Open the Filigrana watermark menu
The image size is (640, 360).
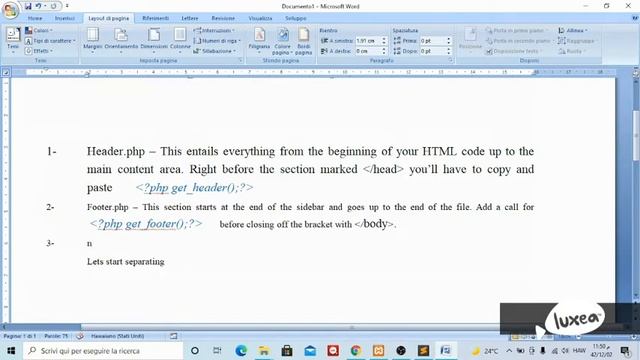[260, 40]
